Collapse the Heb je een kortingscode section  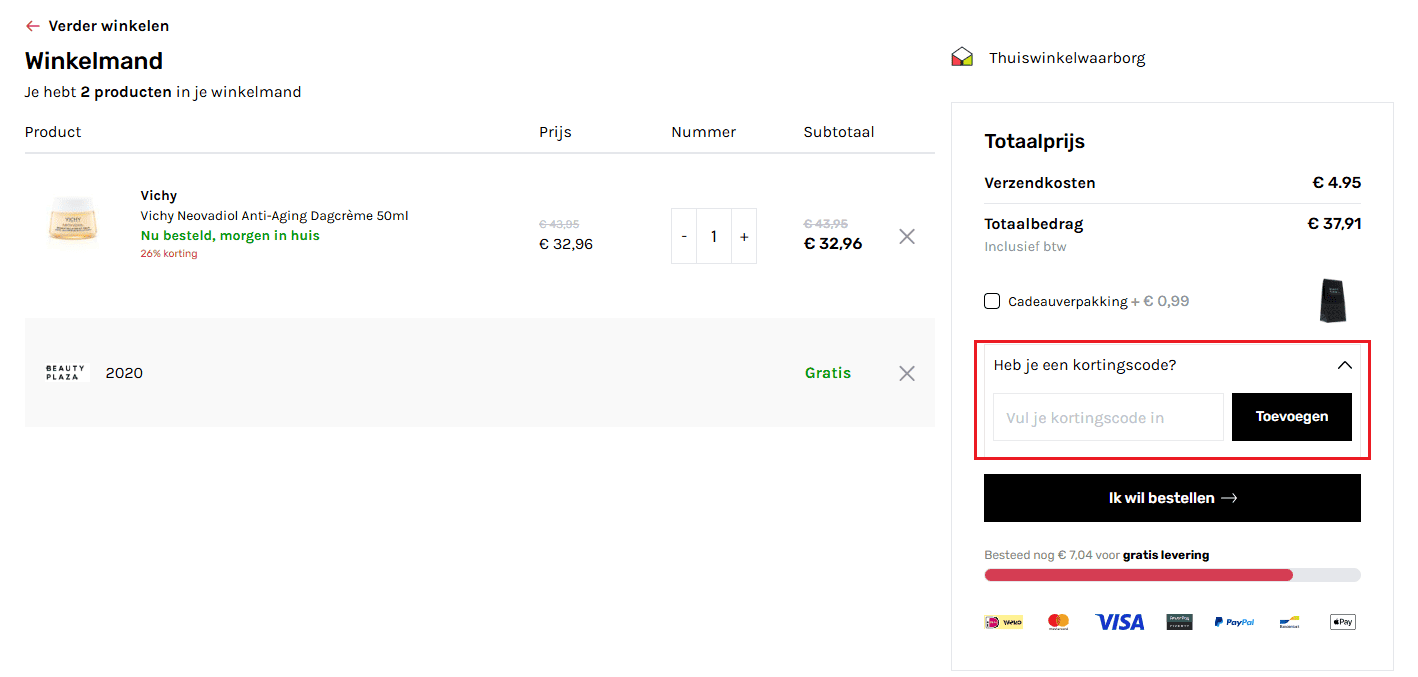tap(1172, 365)
